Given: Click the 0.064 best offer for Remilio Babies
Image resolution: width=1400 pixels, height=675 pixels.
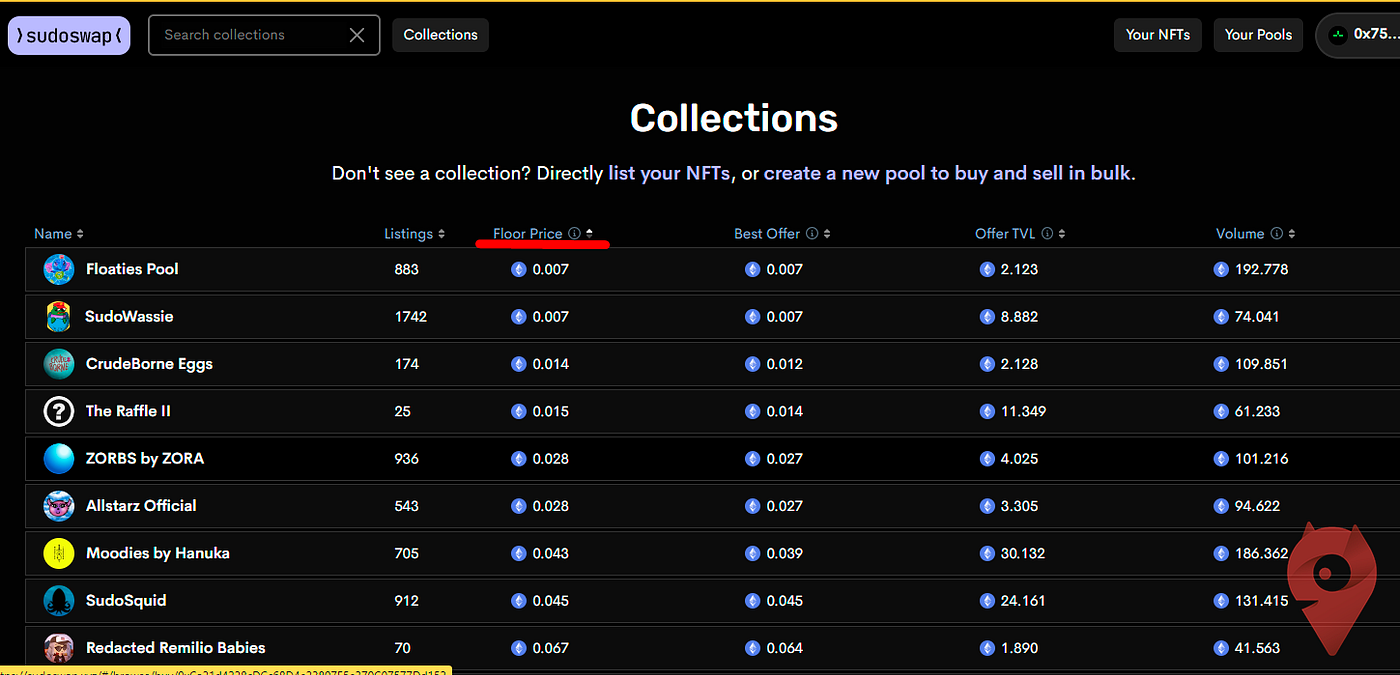Looking at the screenshot, I should click(785, 648).
